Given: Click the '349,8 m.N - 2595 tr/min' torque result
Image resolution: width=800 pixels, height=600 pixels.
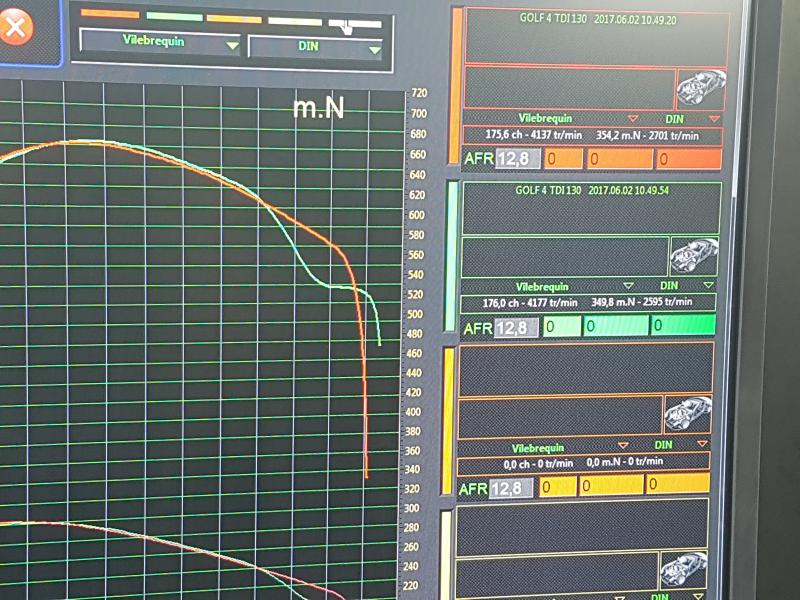Looking at the screenshot, I should (642, 302).
